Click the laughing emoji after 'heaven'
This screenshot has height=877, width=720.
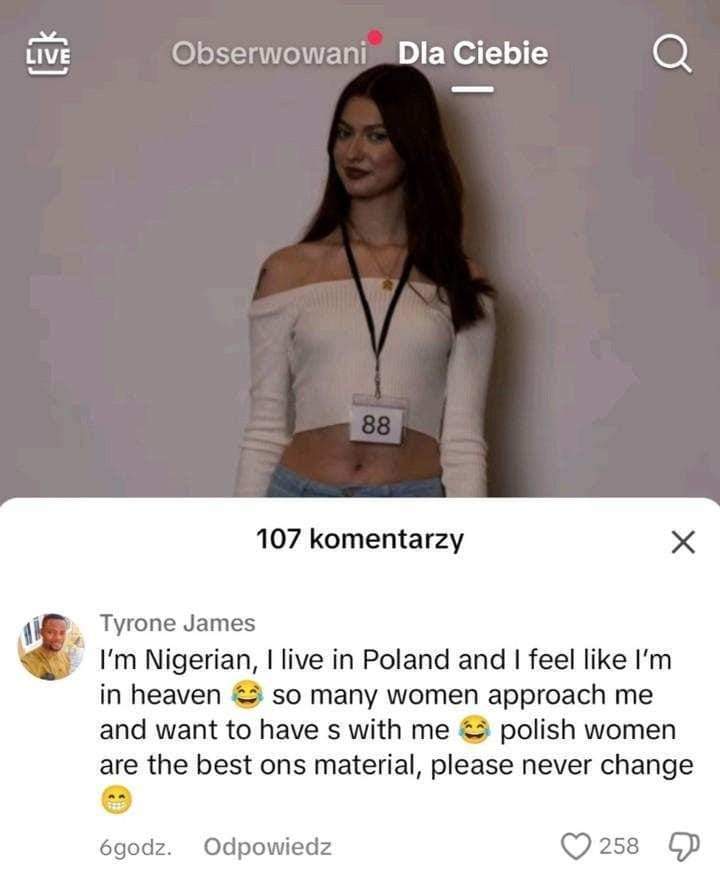click(x=247, y=695)
